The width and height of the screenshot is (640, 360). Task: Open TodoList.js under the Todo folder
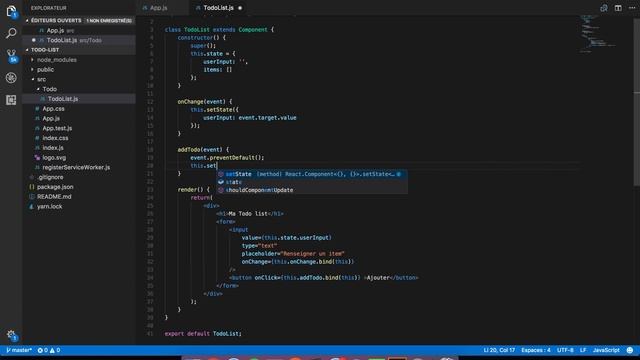[x=79, y=99]
